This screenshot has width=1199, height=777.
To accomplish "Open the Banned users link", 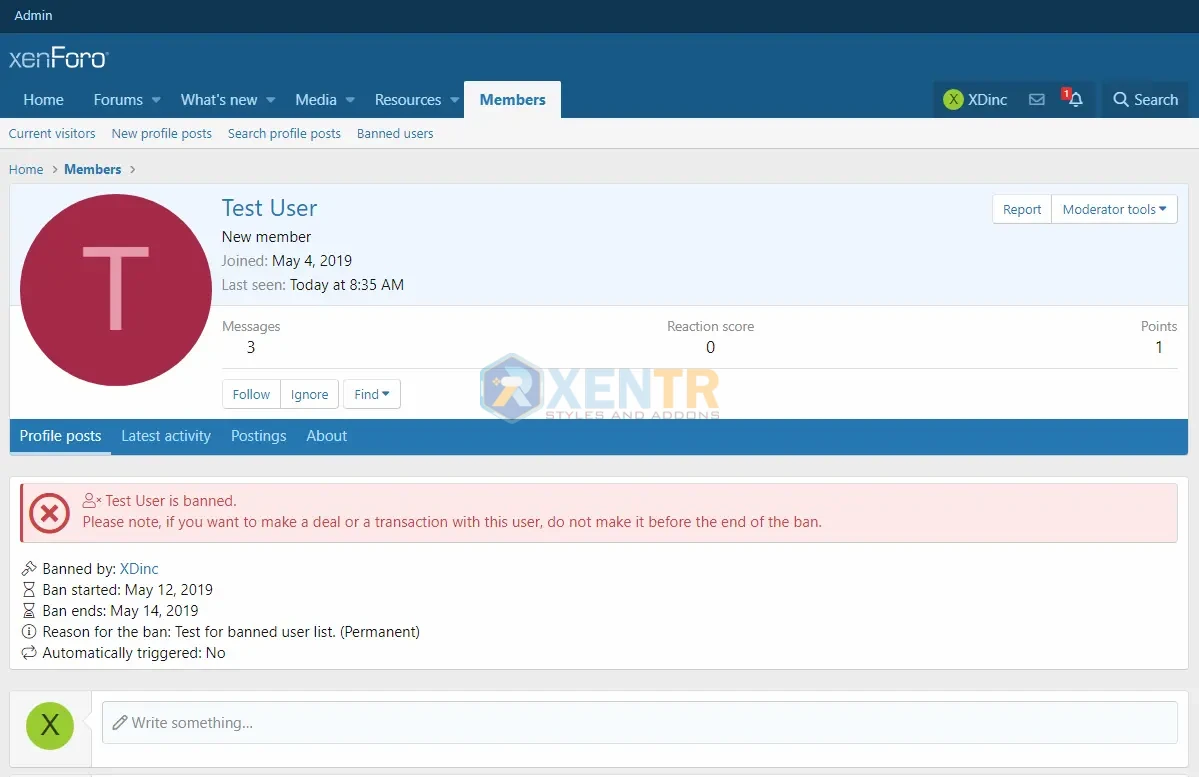I will point(395,134).
